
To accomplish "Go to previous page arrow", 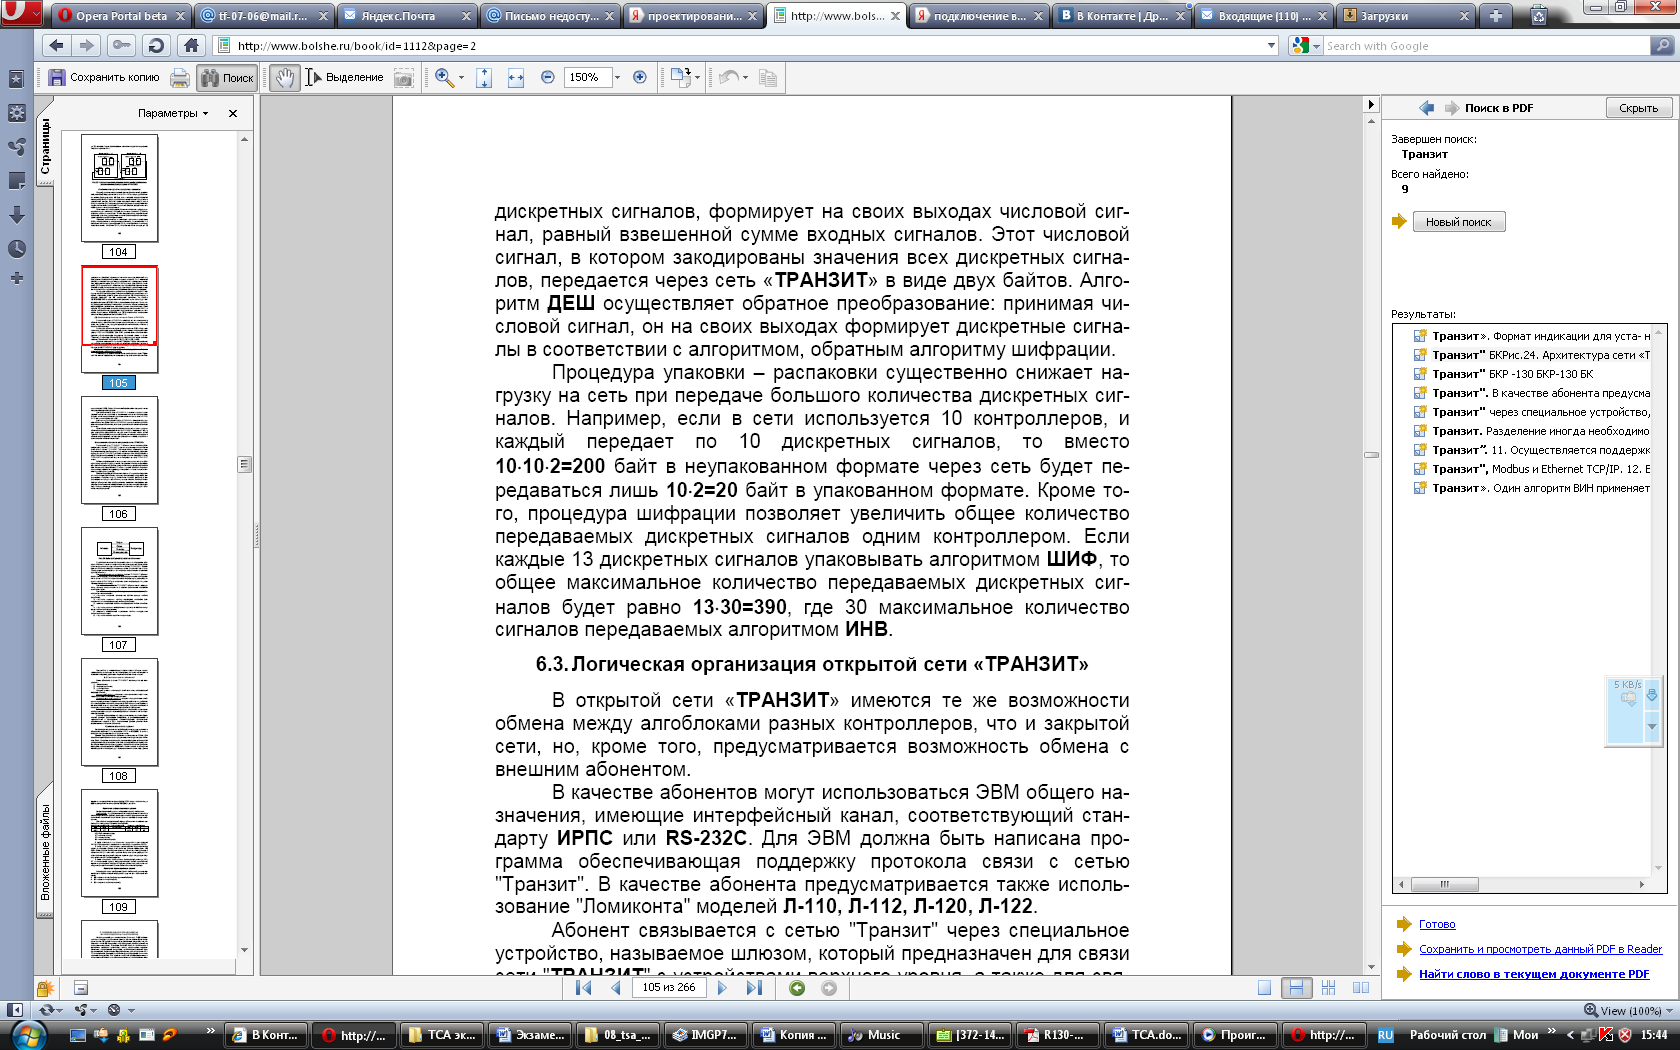I will pos(615,988).
